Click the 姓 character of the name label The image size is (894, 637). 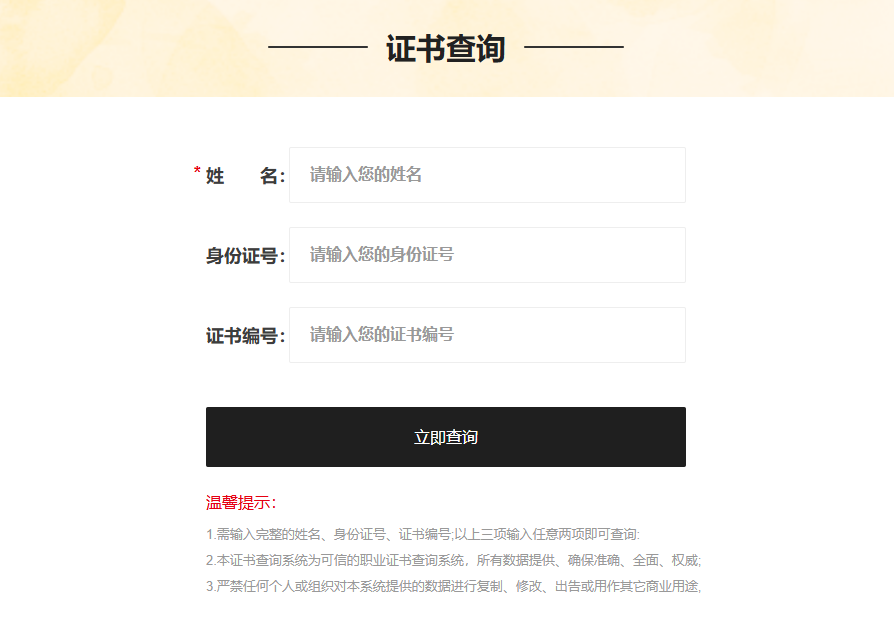(x=215, y=176)
